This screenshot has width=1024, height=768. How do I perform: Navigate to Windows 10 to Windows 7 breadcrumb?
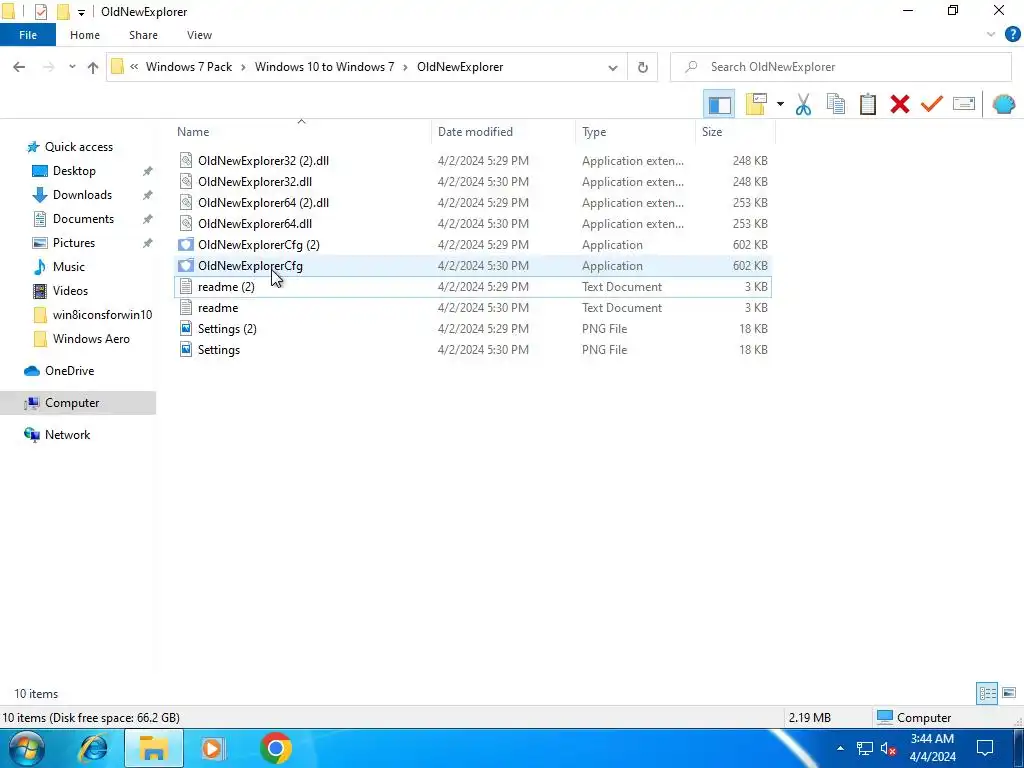pyautogui.click(x=325, y=67)
